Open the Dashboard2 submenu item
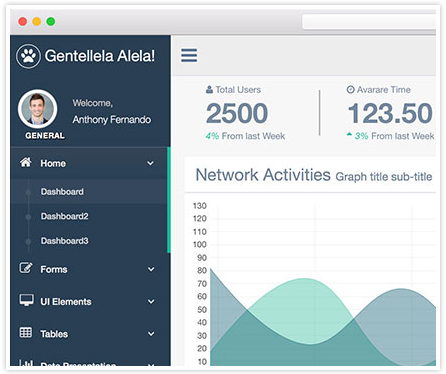Image resolution: width=446 pixels, height=374 pixels. point(65,216)
